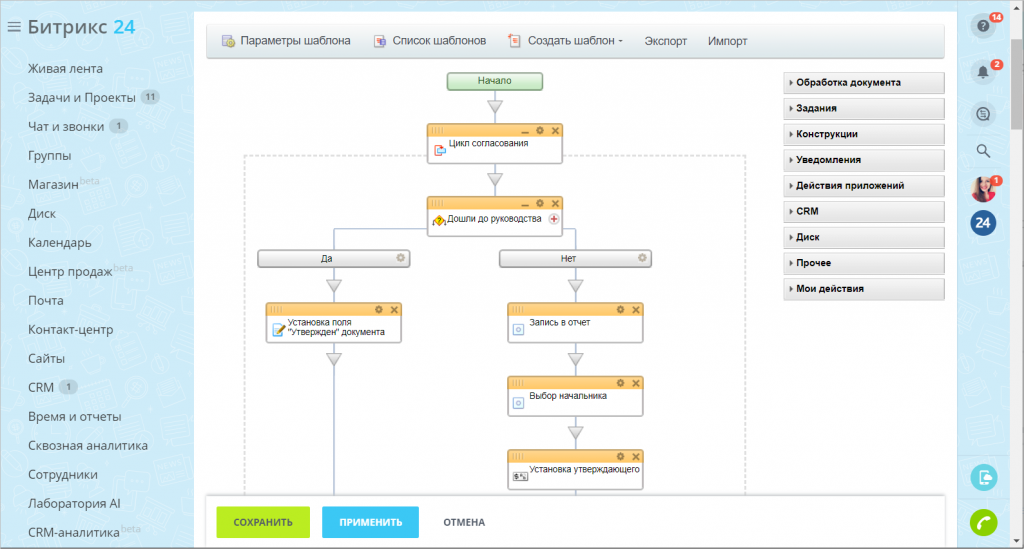
Task: Open Календарь in sidebar
Action: click(x=59, y=243)
